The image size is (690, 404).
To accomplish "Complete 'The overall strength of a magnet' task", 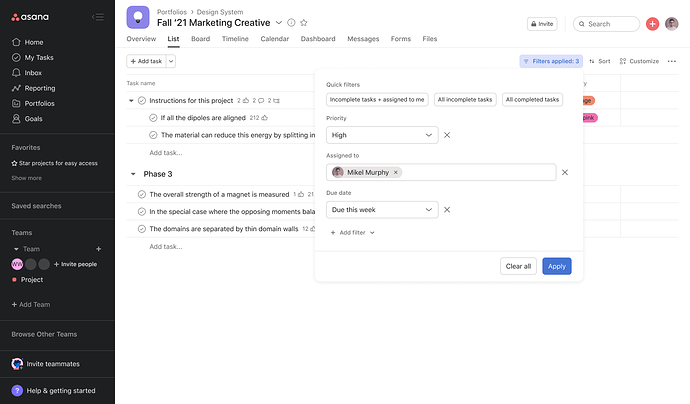I will [142, 194].
